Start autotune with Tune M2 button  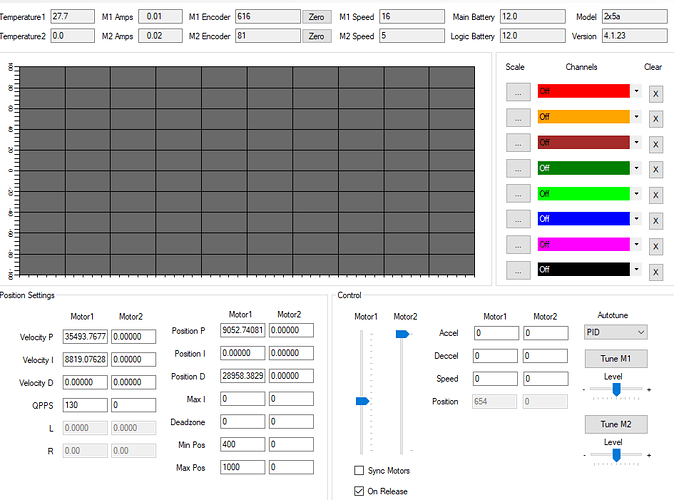click(x=615, y=424)
